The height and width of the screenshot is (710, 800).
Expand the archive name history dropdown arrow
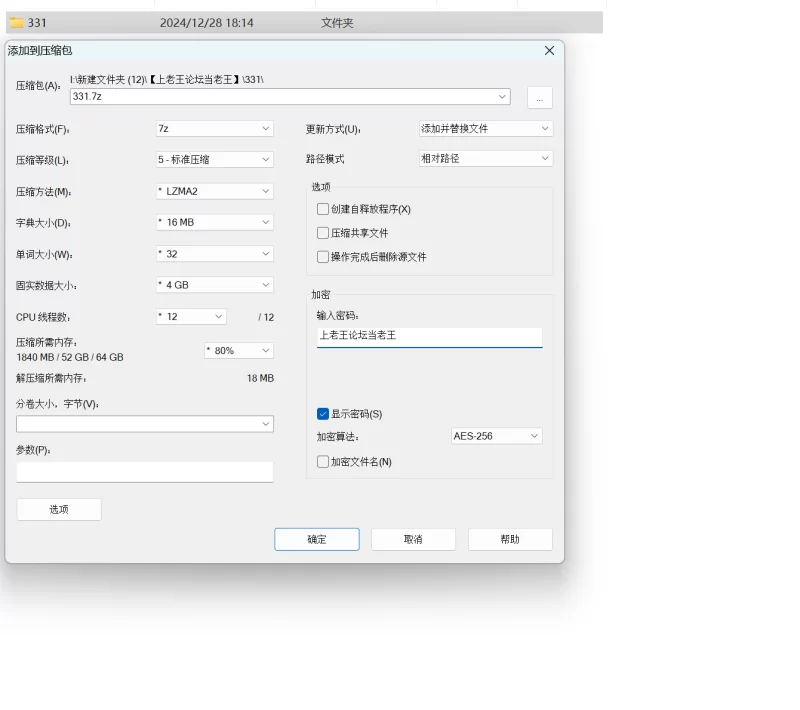pyautogui.click(x=502, y=96)
